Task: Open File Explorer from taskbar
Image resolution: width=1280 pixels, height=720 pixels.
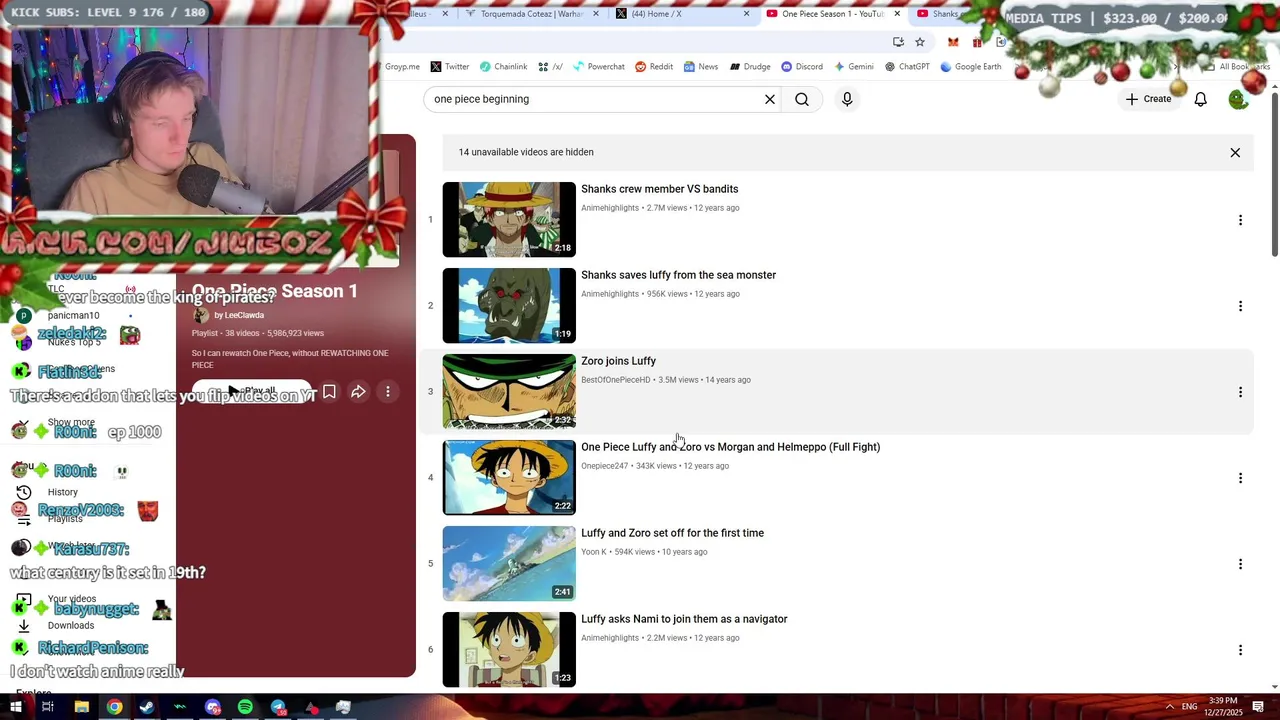Action: [x=82, y=707]
